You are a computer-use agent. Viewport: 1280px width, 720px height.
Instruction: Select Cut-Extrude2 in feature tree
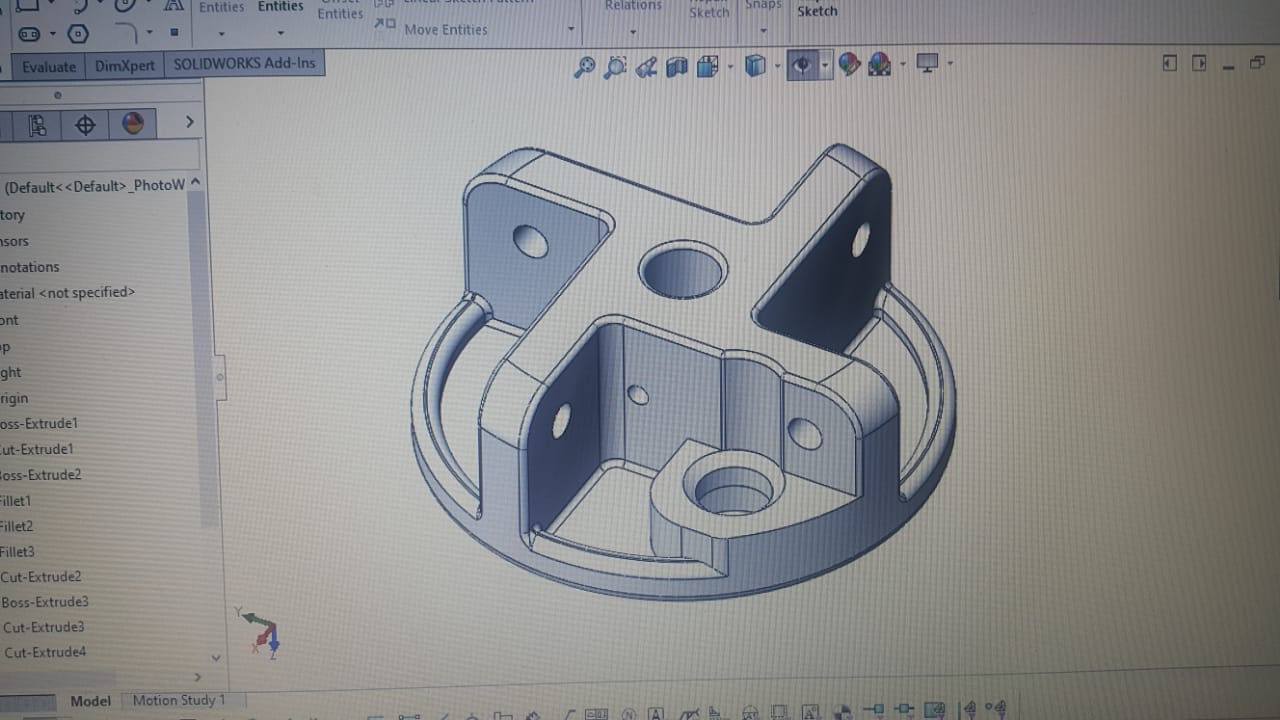pos(41,577)
